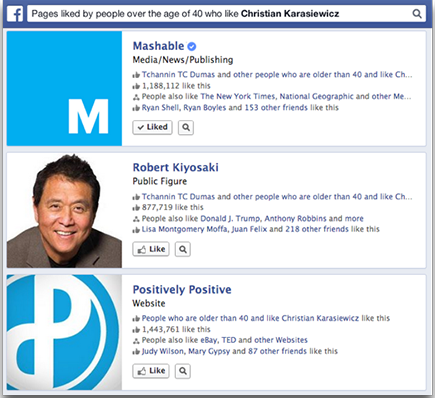This screenshot has width=435, height=398.
Task: Open National Geographic link
Action: [316, 96]
